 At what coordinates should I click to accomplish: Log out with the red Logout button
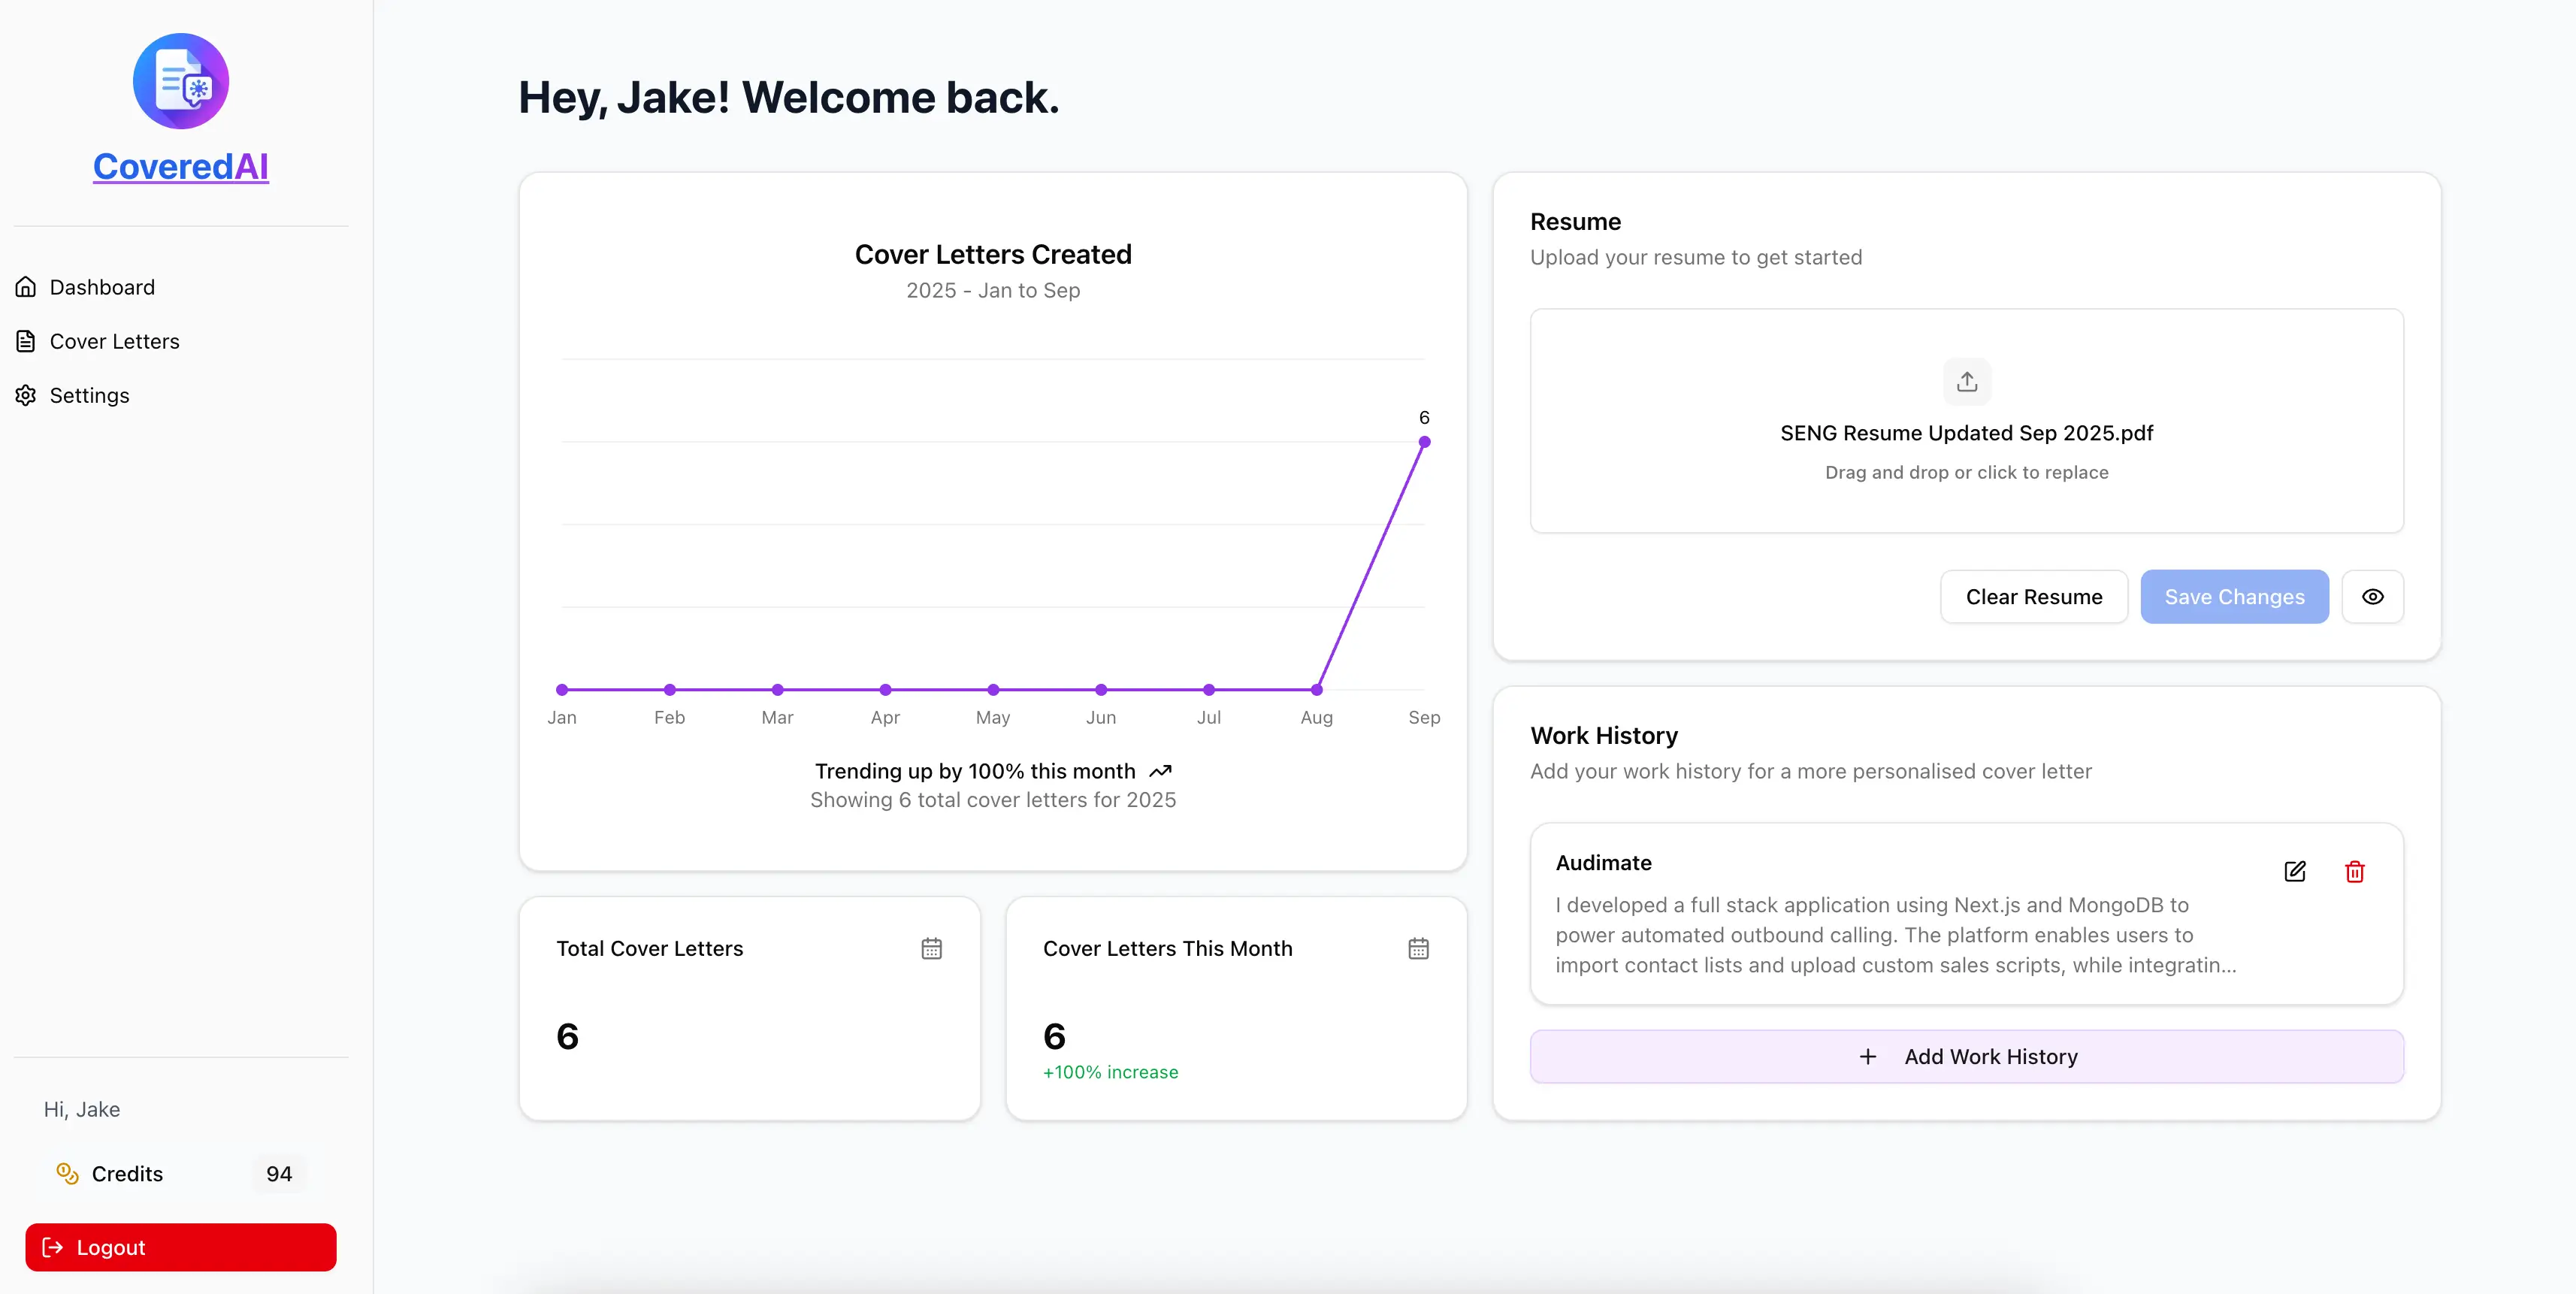(x=181, y=1247)
